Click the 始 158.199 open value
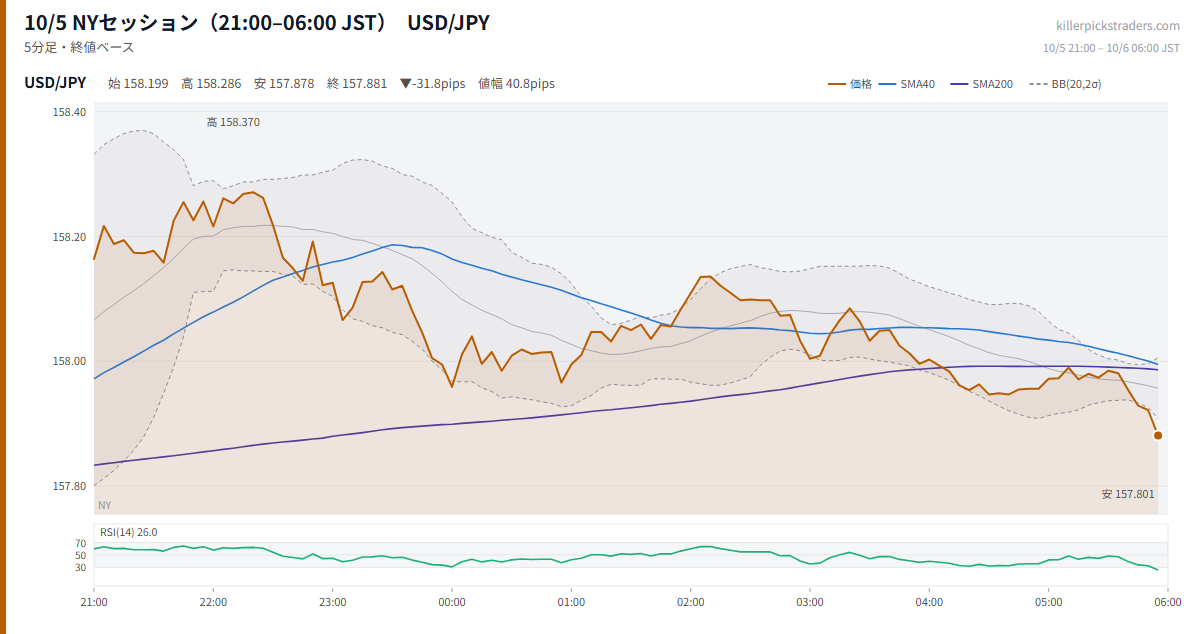This screenshot has height=634, width=1200. pos(138,84)
